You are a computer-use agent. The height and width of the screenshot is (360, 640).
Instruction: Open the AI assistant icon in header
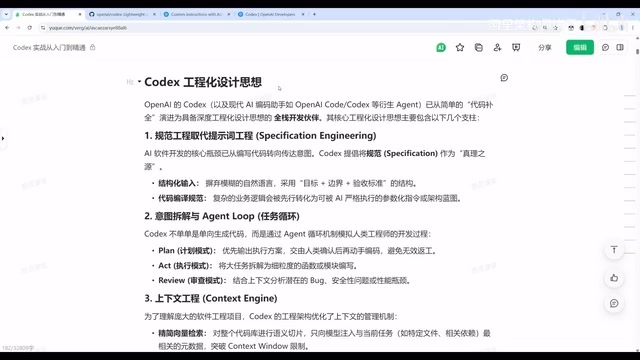click(x=441, y=47)
